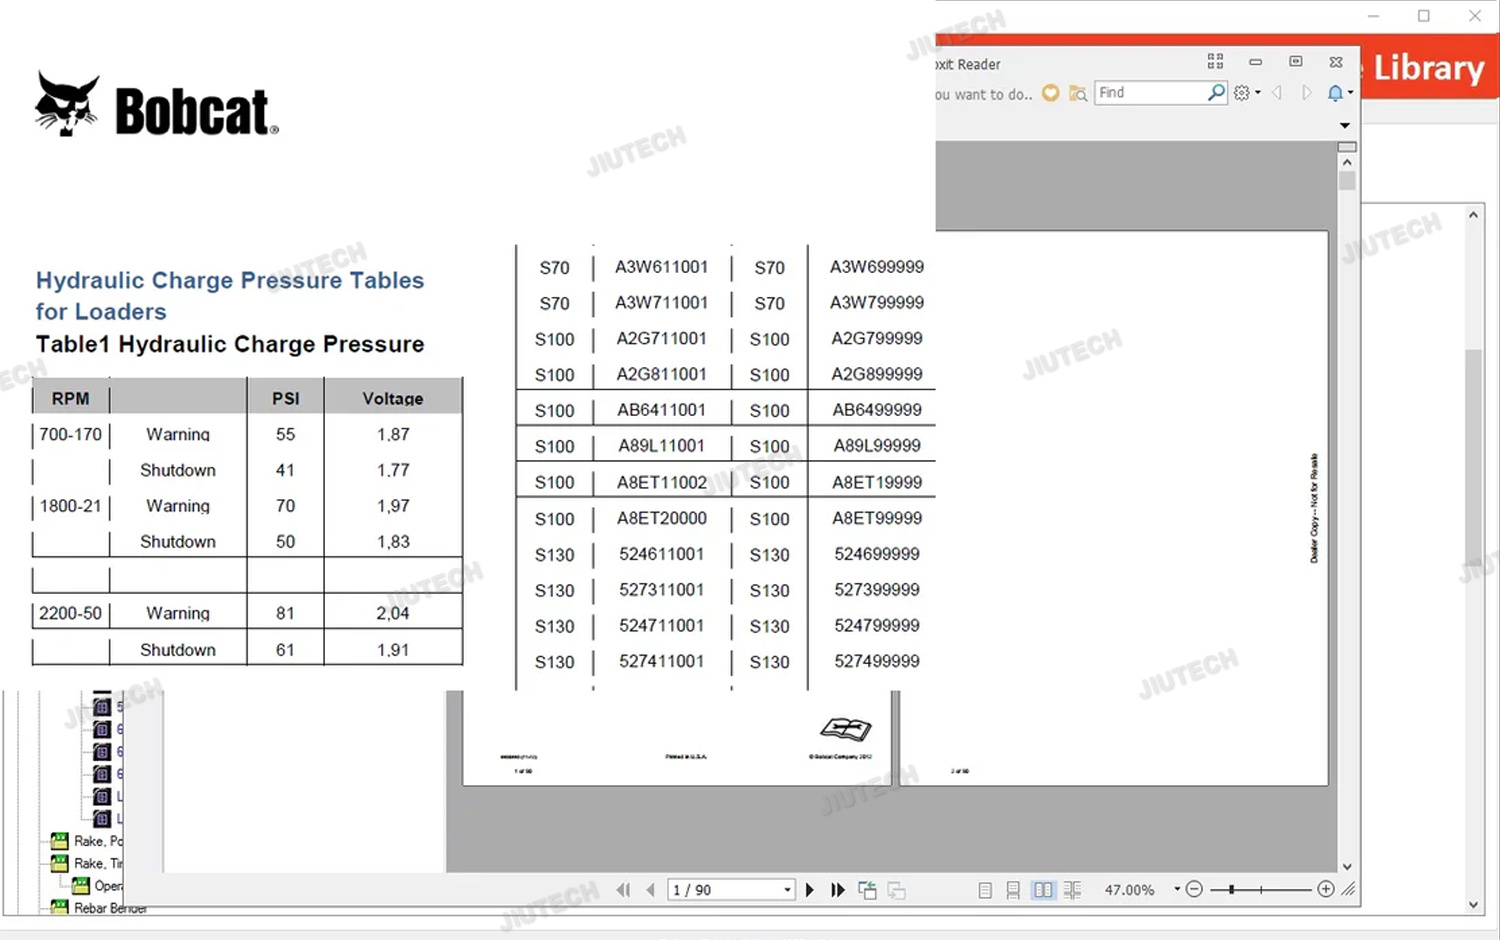The width and height of the screenshot is (1500, 940).
Task: Go to previous search result arrow
Action: click(x=1277, y=93)
